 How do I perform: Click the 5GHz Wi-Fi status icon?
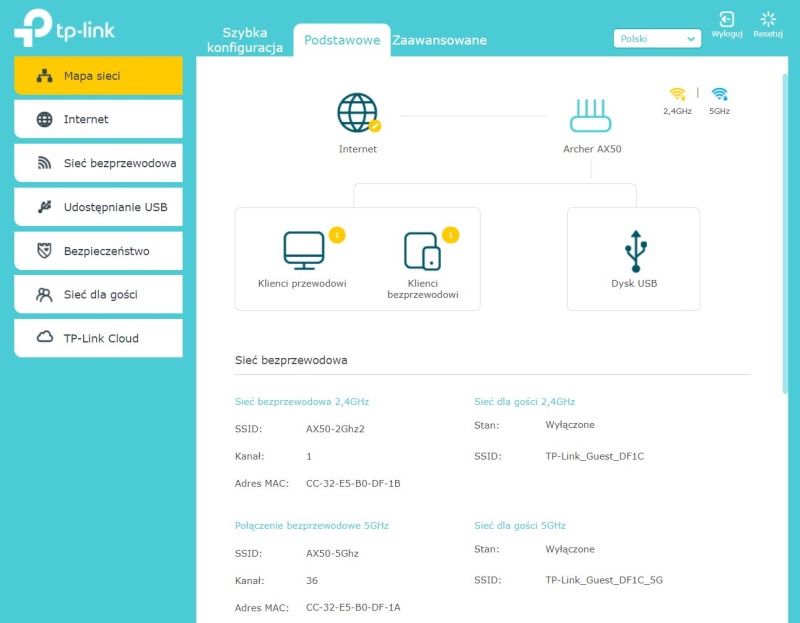tap(719, 94)
